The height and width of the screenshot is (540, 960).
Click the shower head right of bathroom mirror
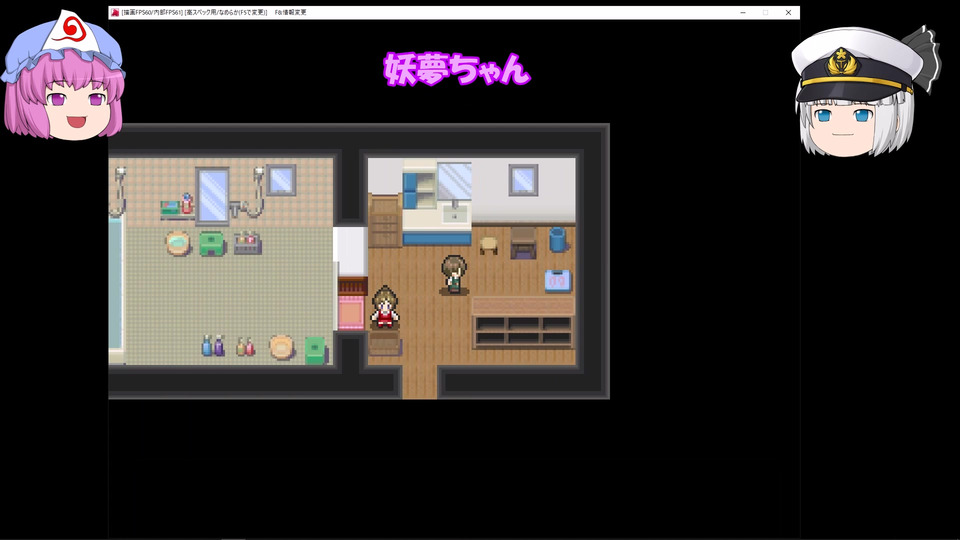tap(257, 191)
